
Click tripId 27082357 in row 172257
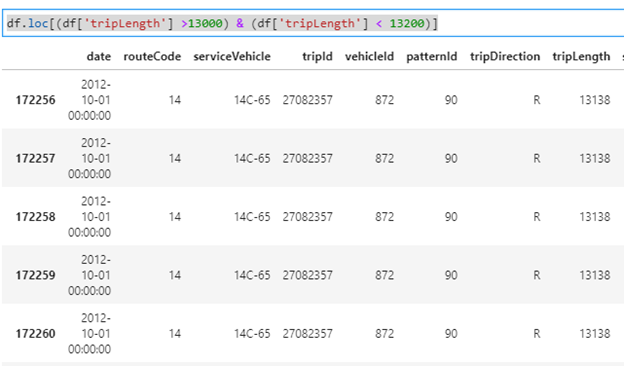(x=308, y=158)
